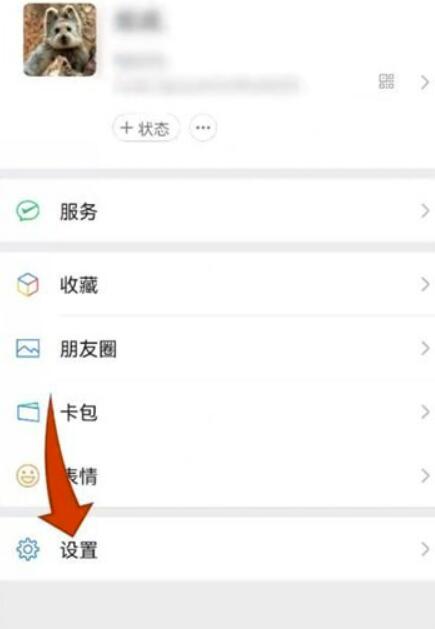The height and width of the screenshot is (629, 435).
Task: Open the 卡包 menu label
Action: (x=79, y=413)
